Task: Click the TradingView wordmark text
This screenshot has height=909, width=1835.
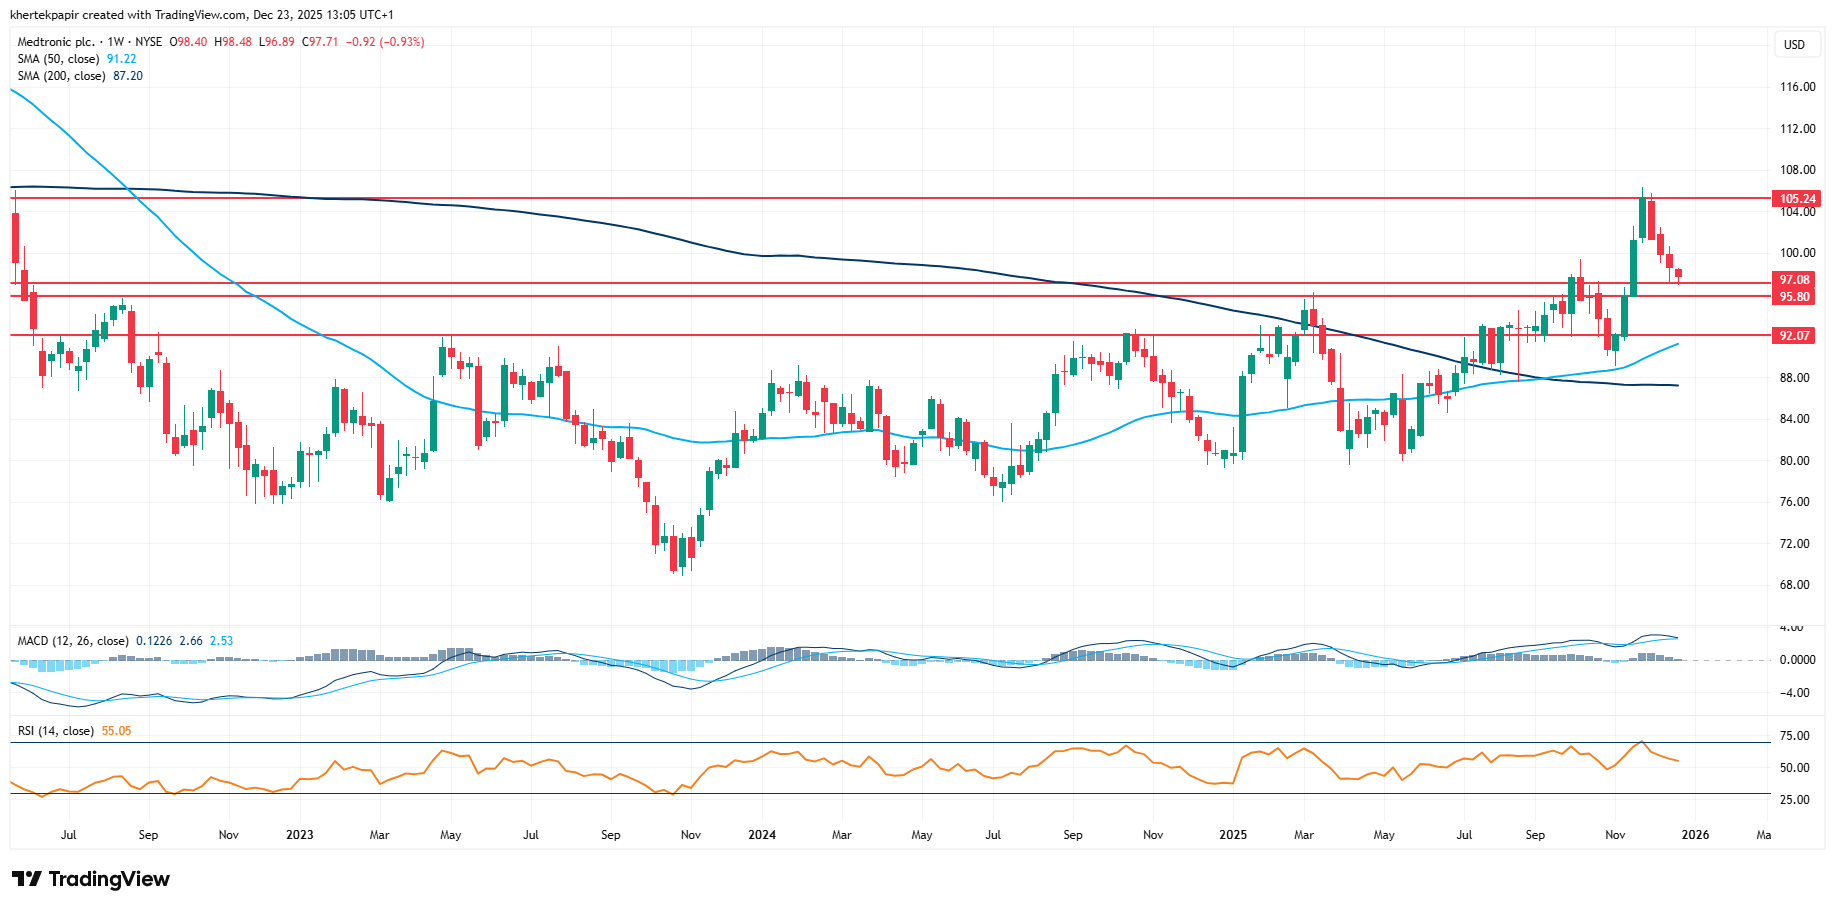Action: [109, 879]
